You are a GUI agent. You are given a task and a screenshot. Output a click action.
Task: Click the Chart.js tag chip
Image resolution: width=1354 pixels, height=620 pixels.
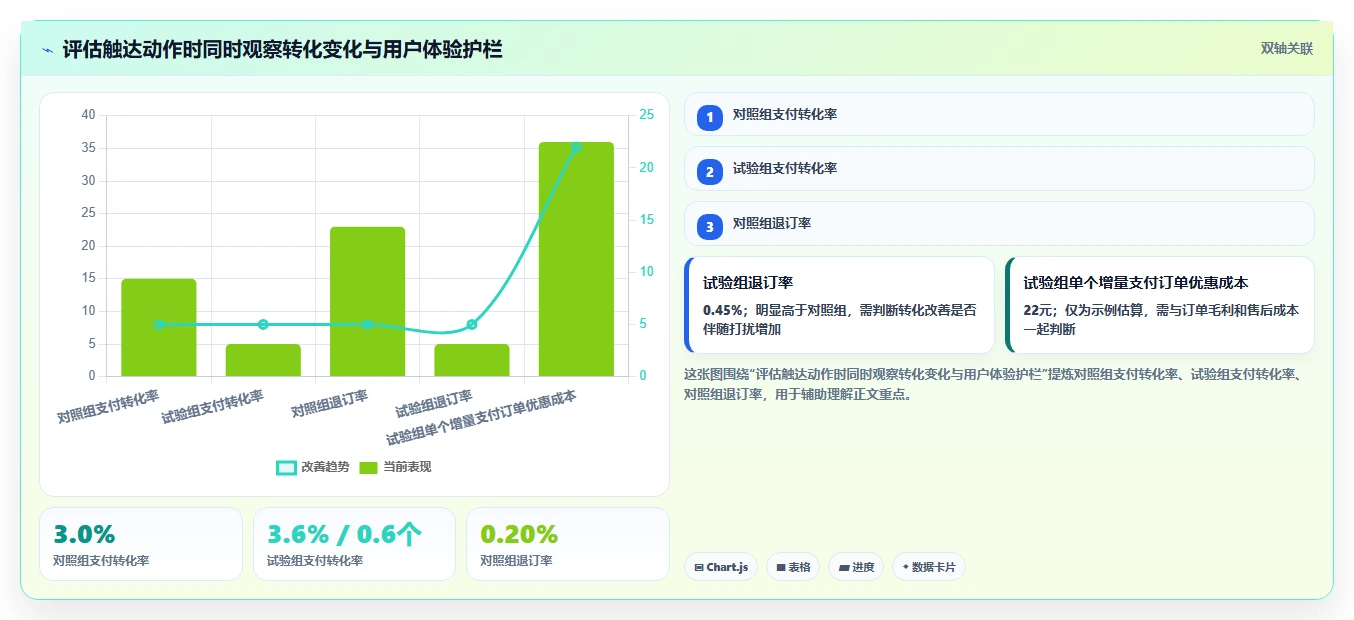point(721,567)
